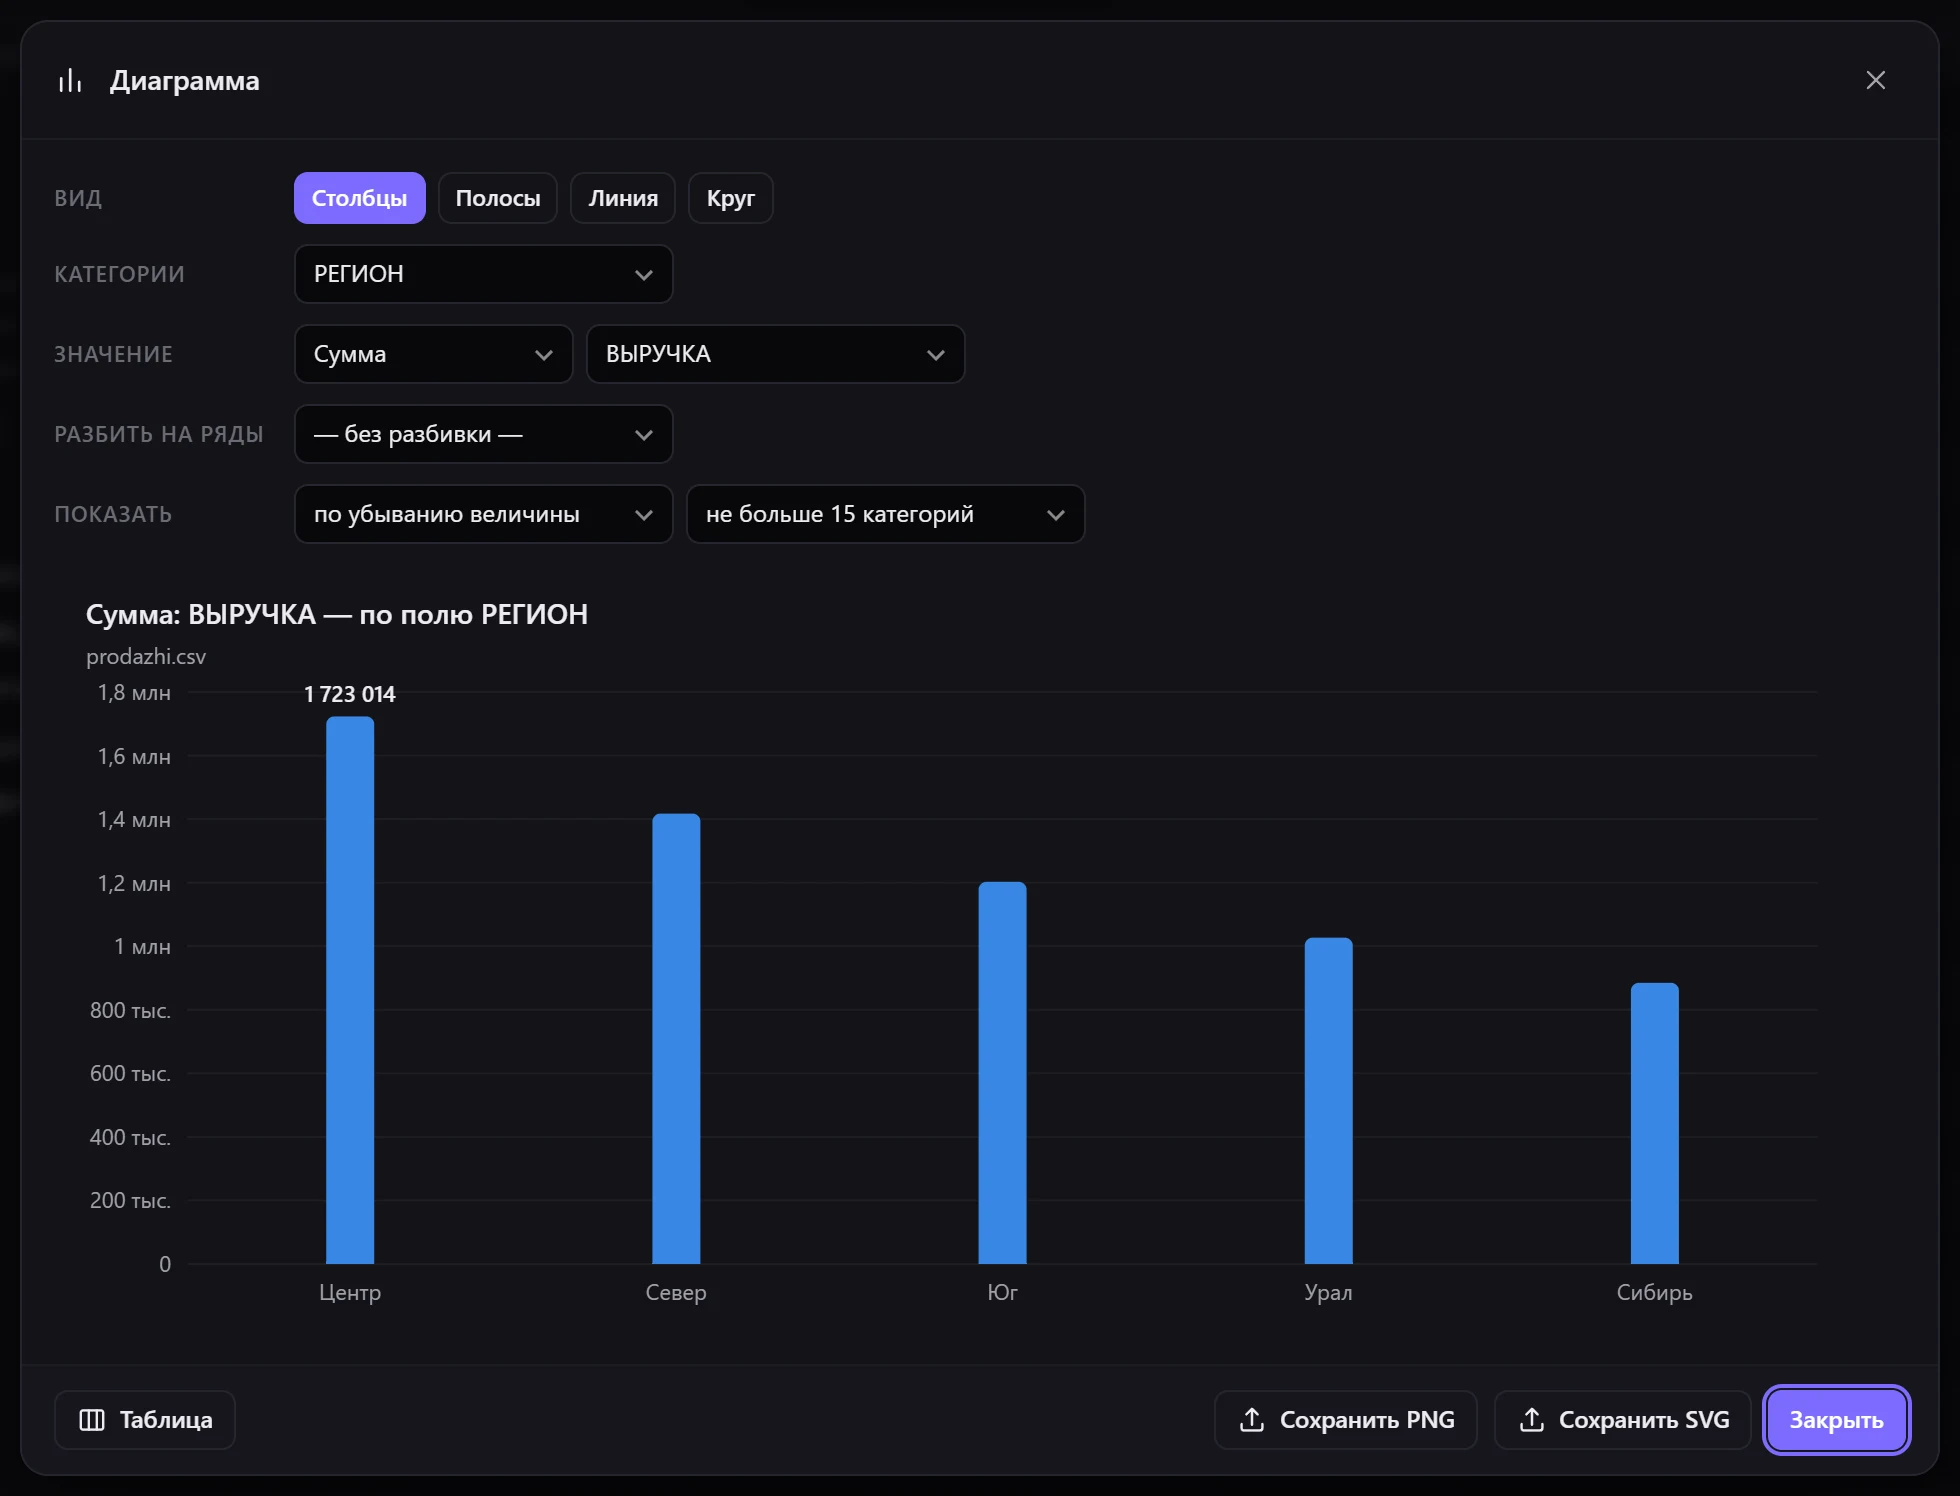
Task: Click the bar chart icon beside the Диаграмма title
Action: coord(70,80)
